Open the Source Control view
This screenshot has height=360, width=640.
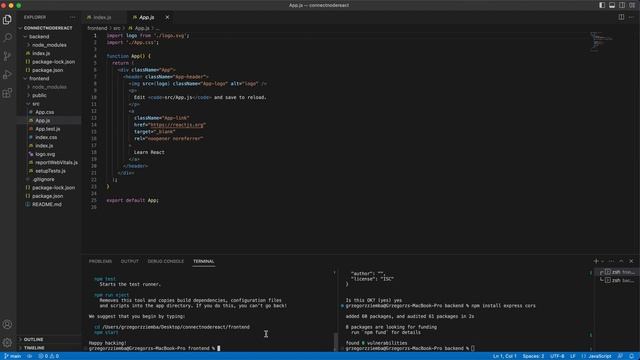[x=7, y=56]
